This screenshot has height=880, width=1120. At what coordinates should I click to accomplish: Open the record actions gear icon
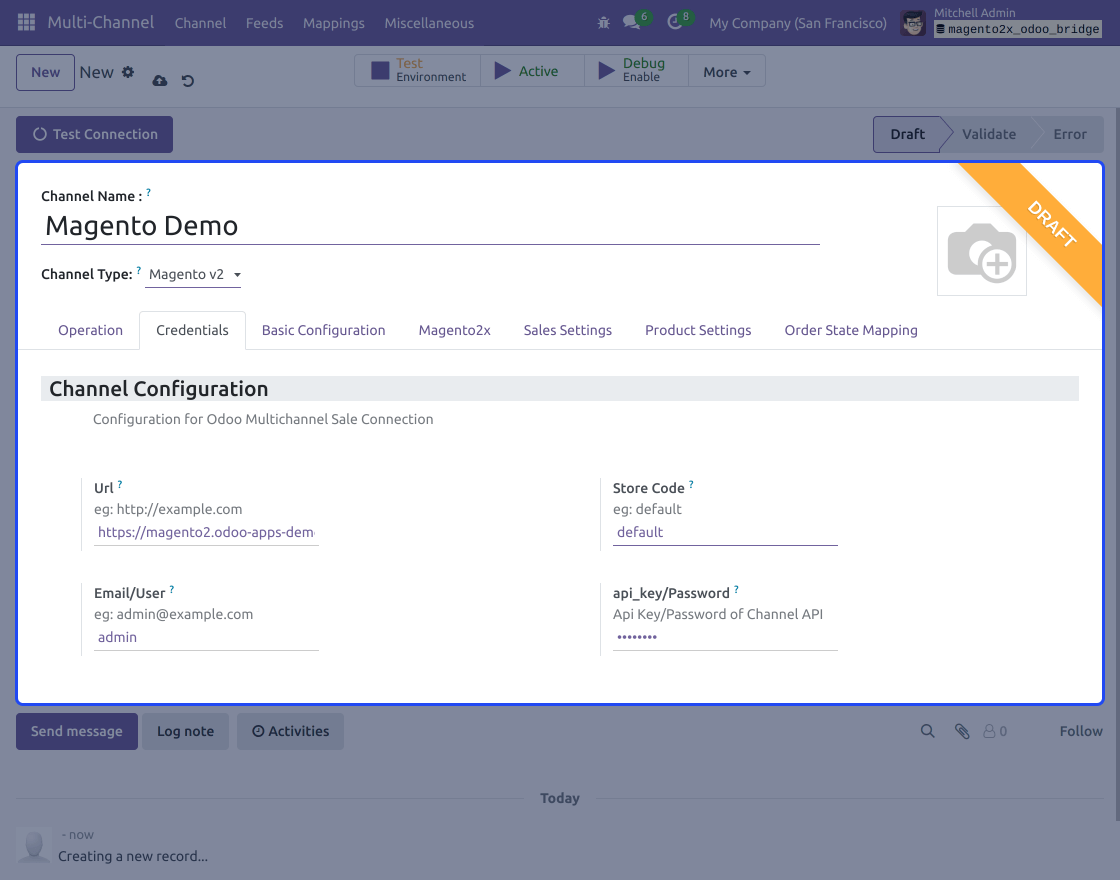click(128, 72)
